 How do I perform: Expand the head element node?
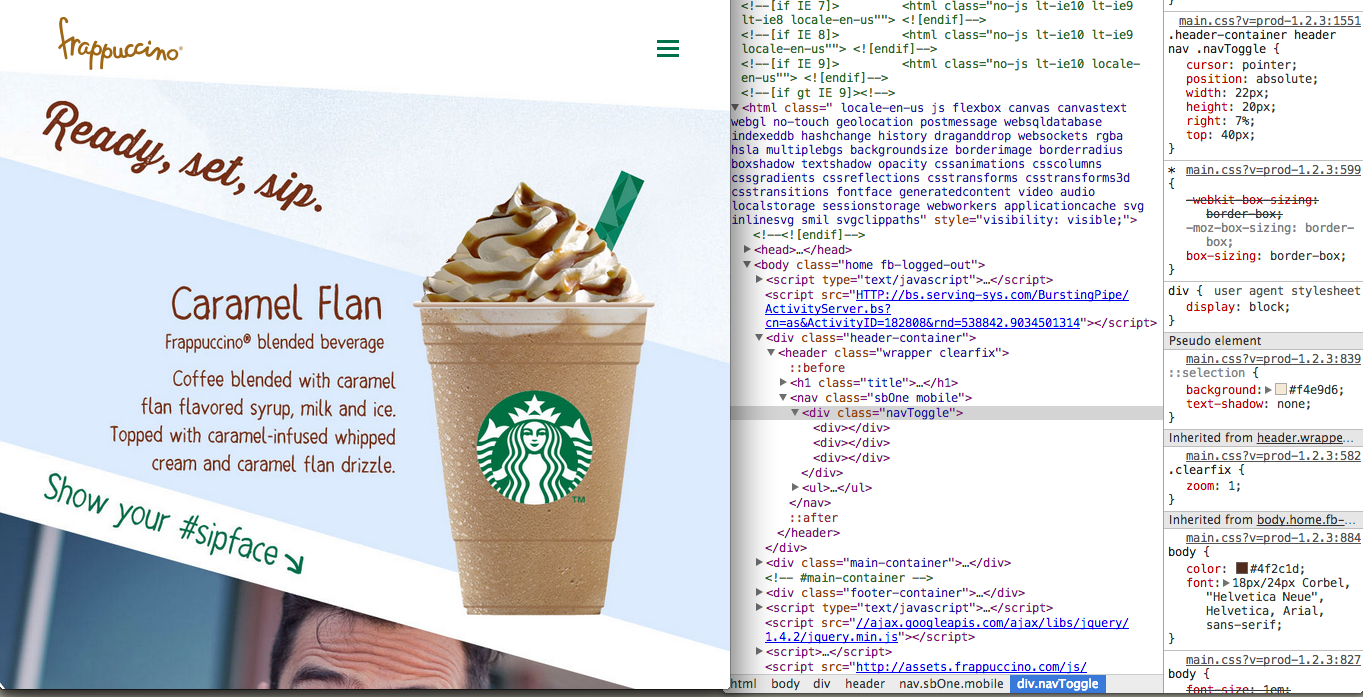pyautogui.click(x=748, y=250)
